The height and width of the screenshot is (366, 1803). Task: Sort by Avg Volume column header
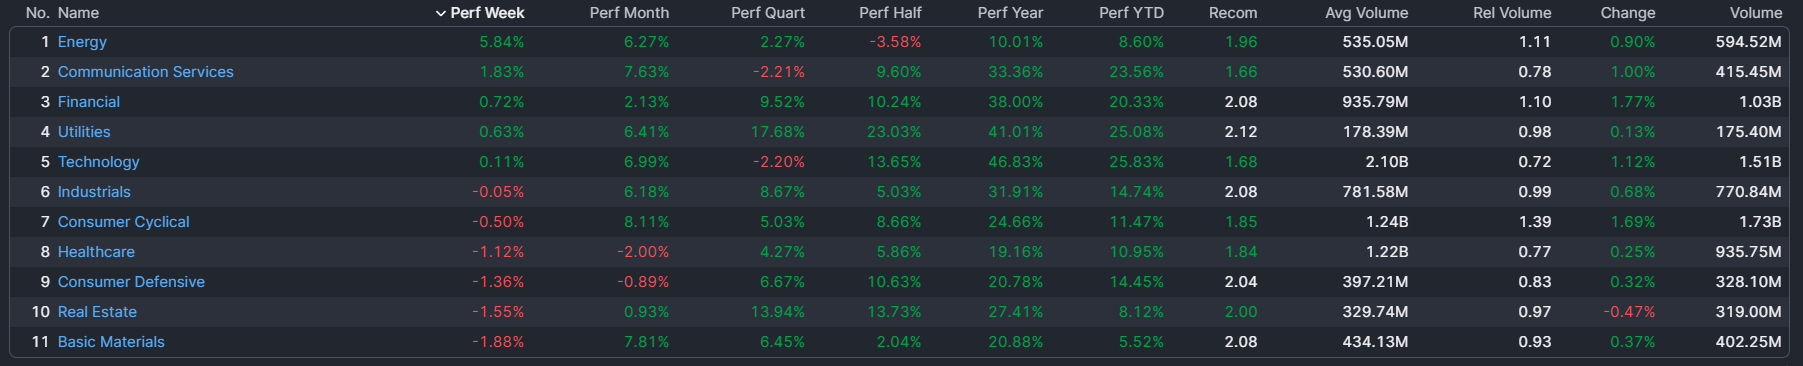(x=1366, y=13)
